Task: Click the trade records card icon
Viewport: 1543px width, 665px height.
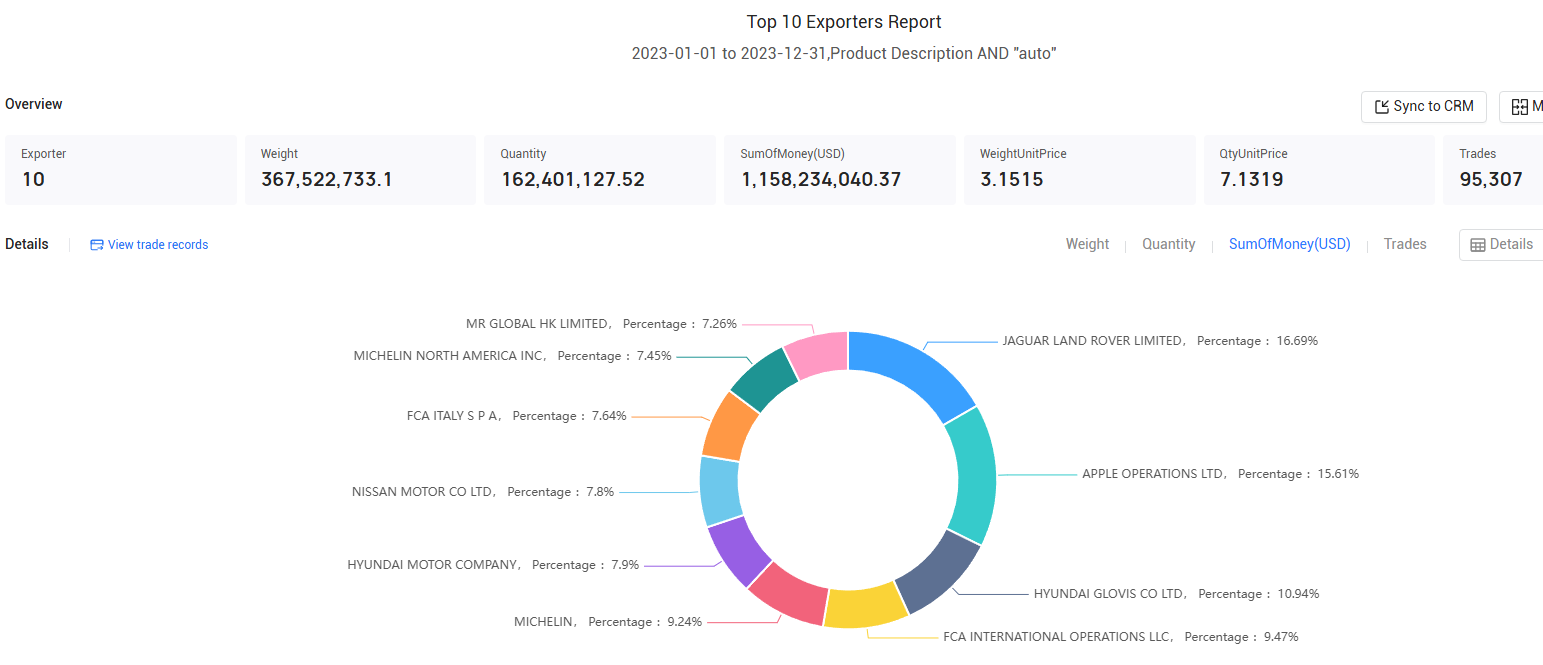Action: (97, 245)
